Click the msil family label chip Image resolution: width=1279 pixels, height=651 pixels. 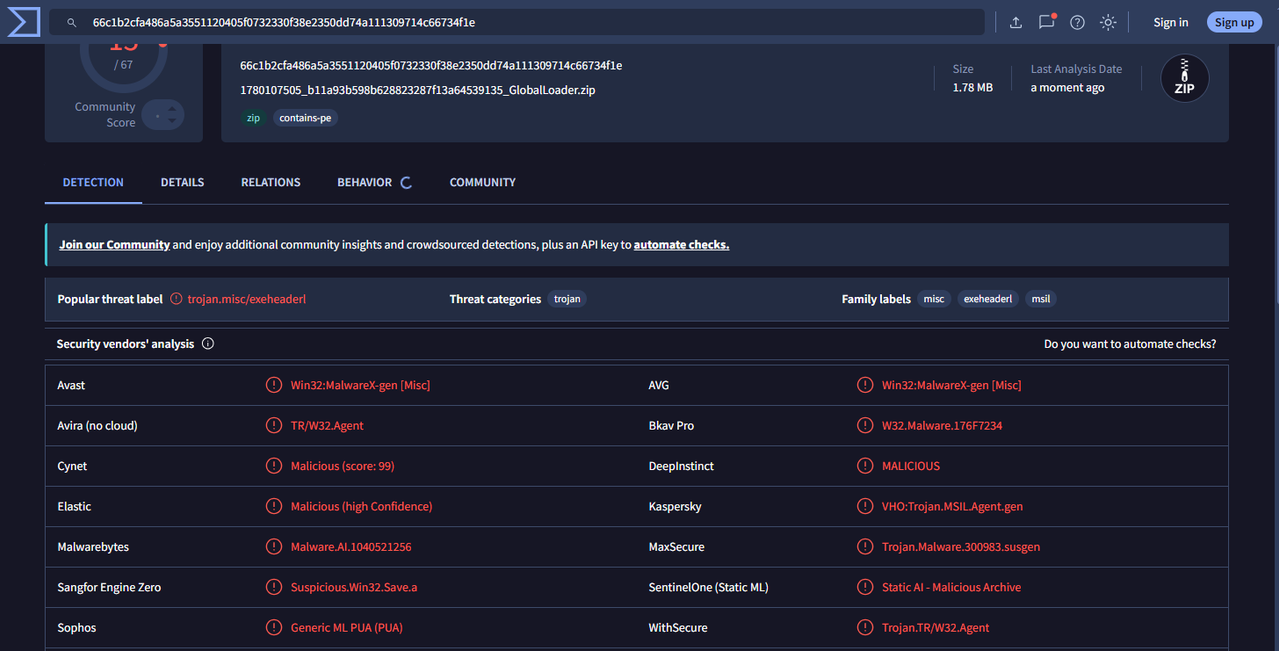[x=1041, y=299]
